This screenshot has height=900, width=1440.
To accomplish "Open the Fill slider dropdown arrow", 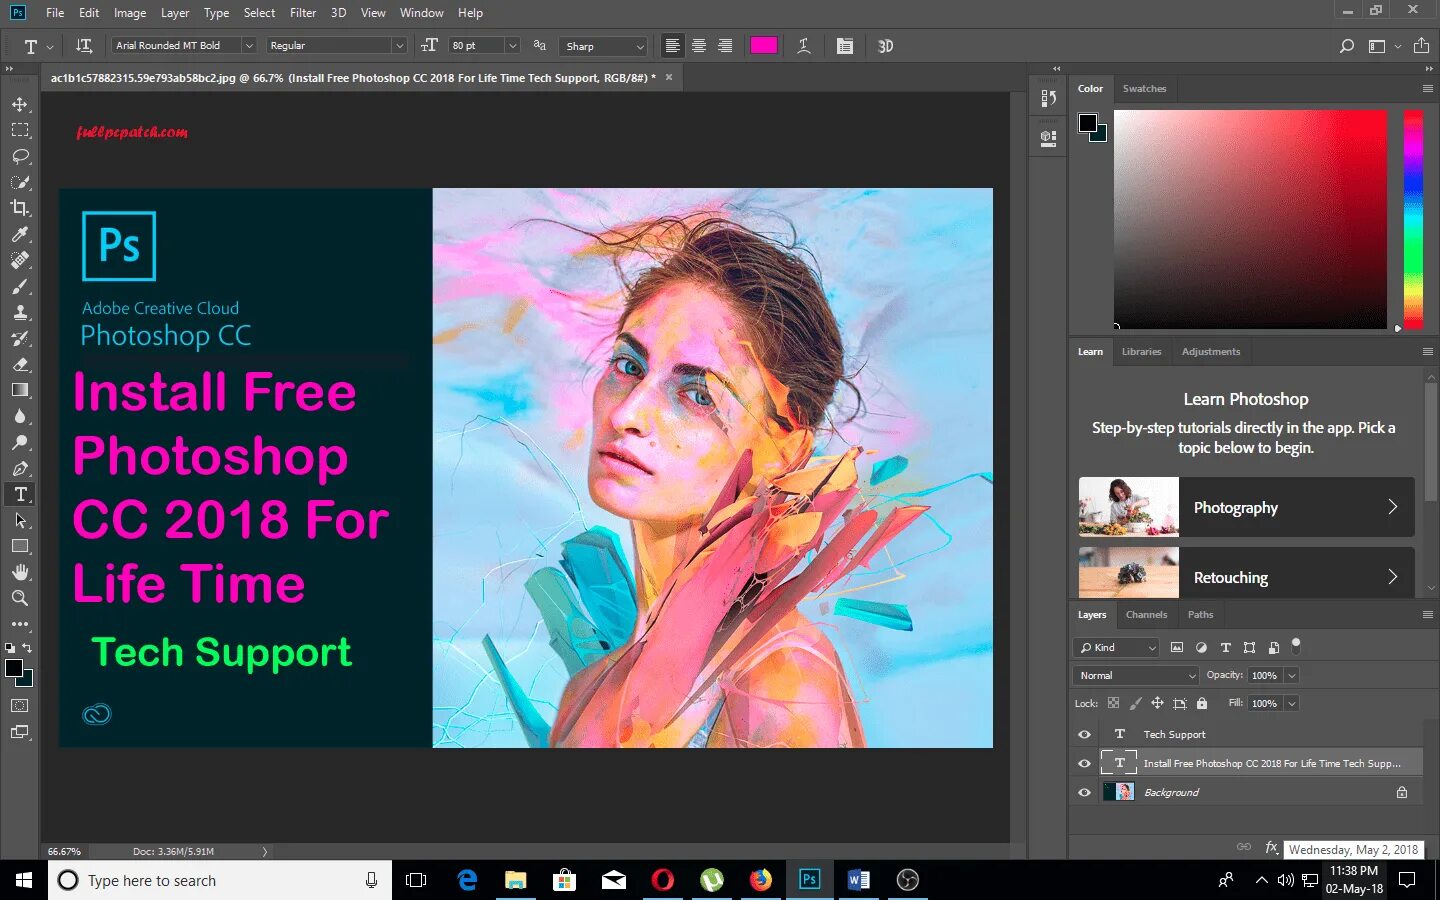I will point(1291,704).
